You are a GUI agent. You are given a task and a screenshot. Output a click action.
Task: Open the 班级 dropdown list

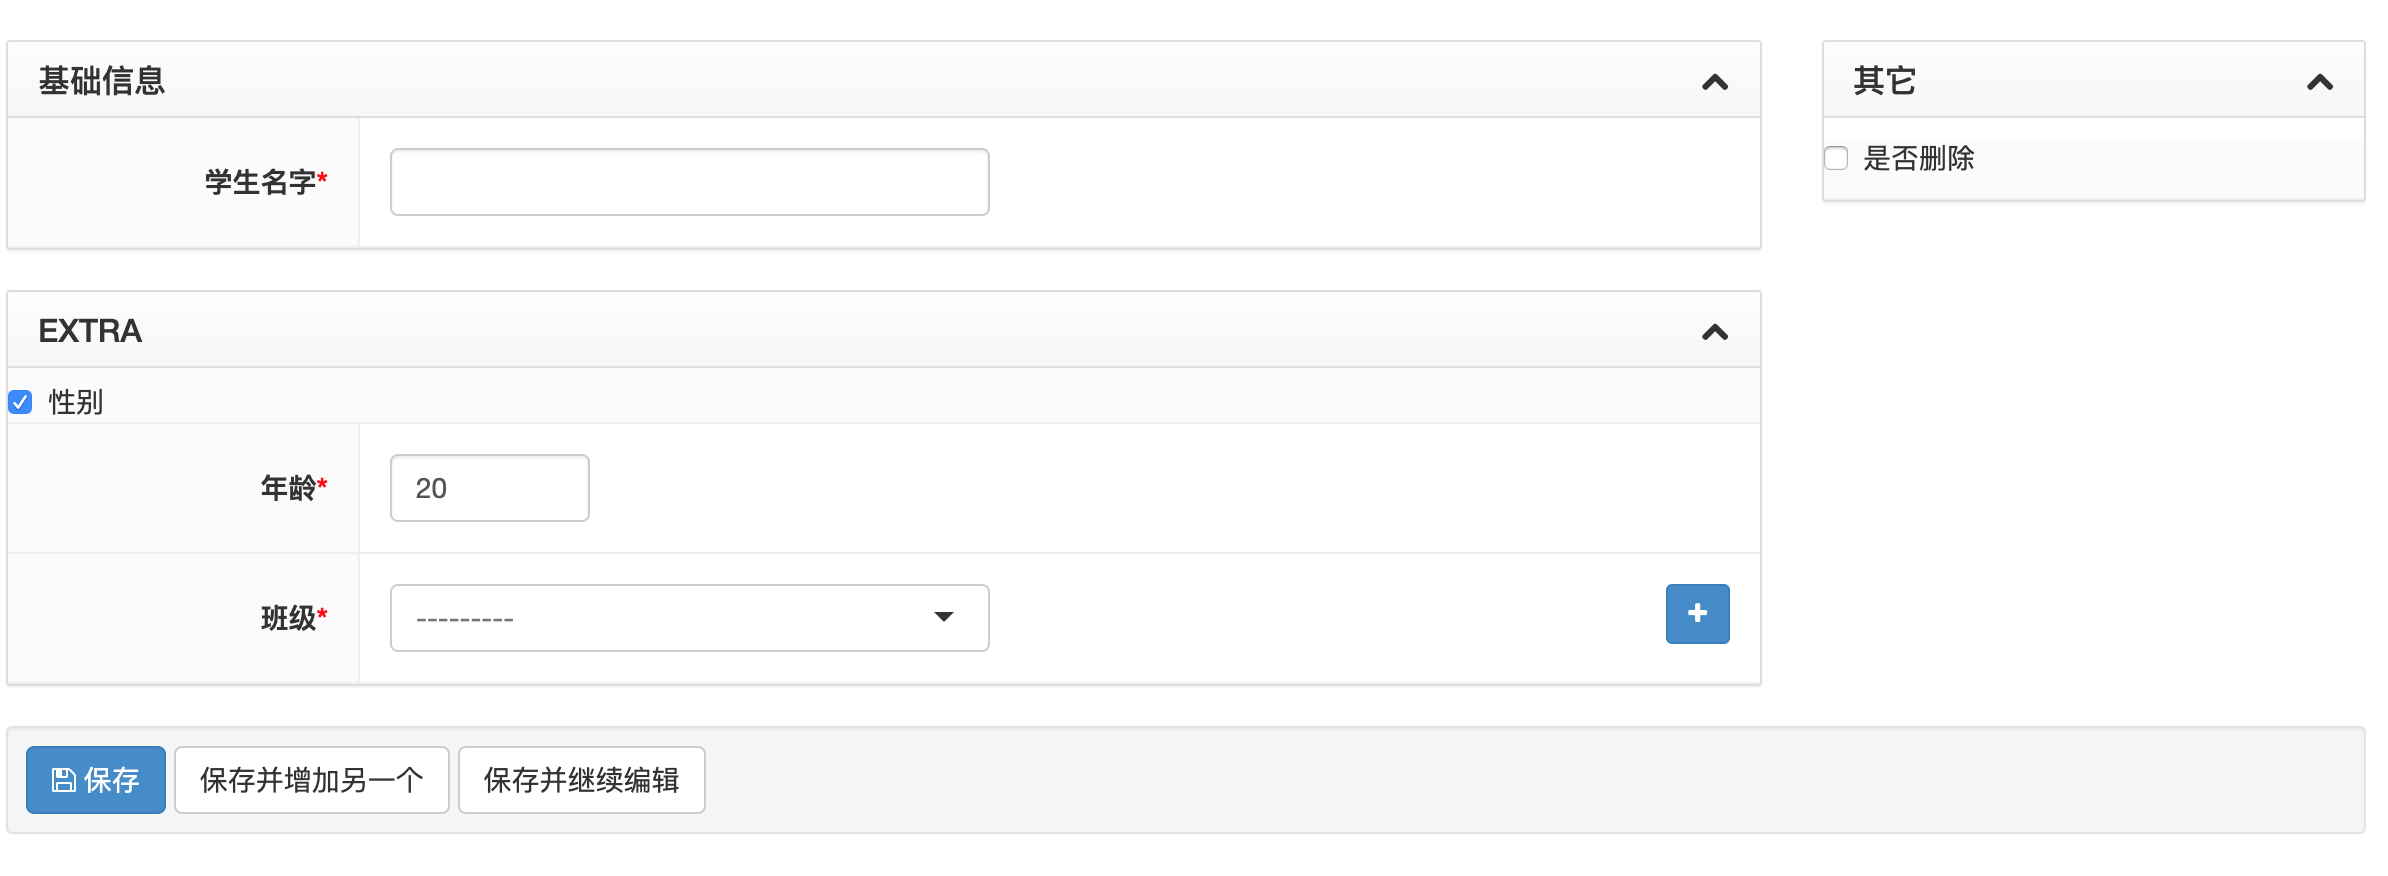[689, 618]
